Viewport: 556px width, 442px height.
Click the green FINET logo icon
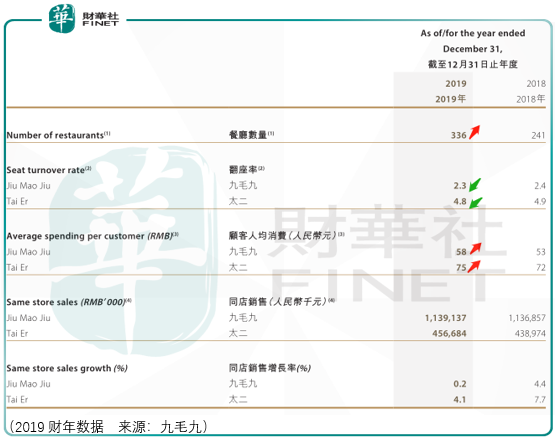pos(62,18)
